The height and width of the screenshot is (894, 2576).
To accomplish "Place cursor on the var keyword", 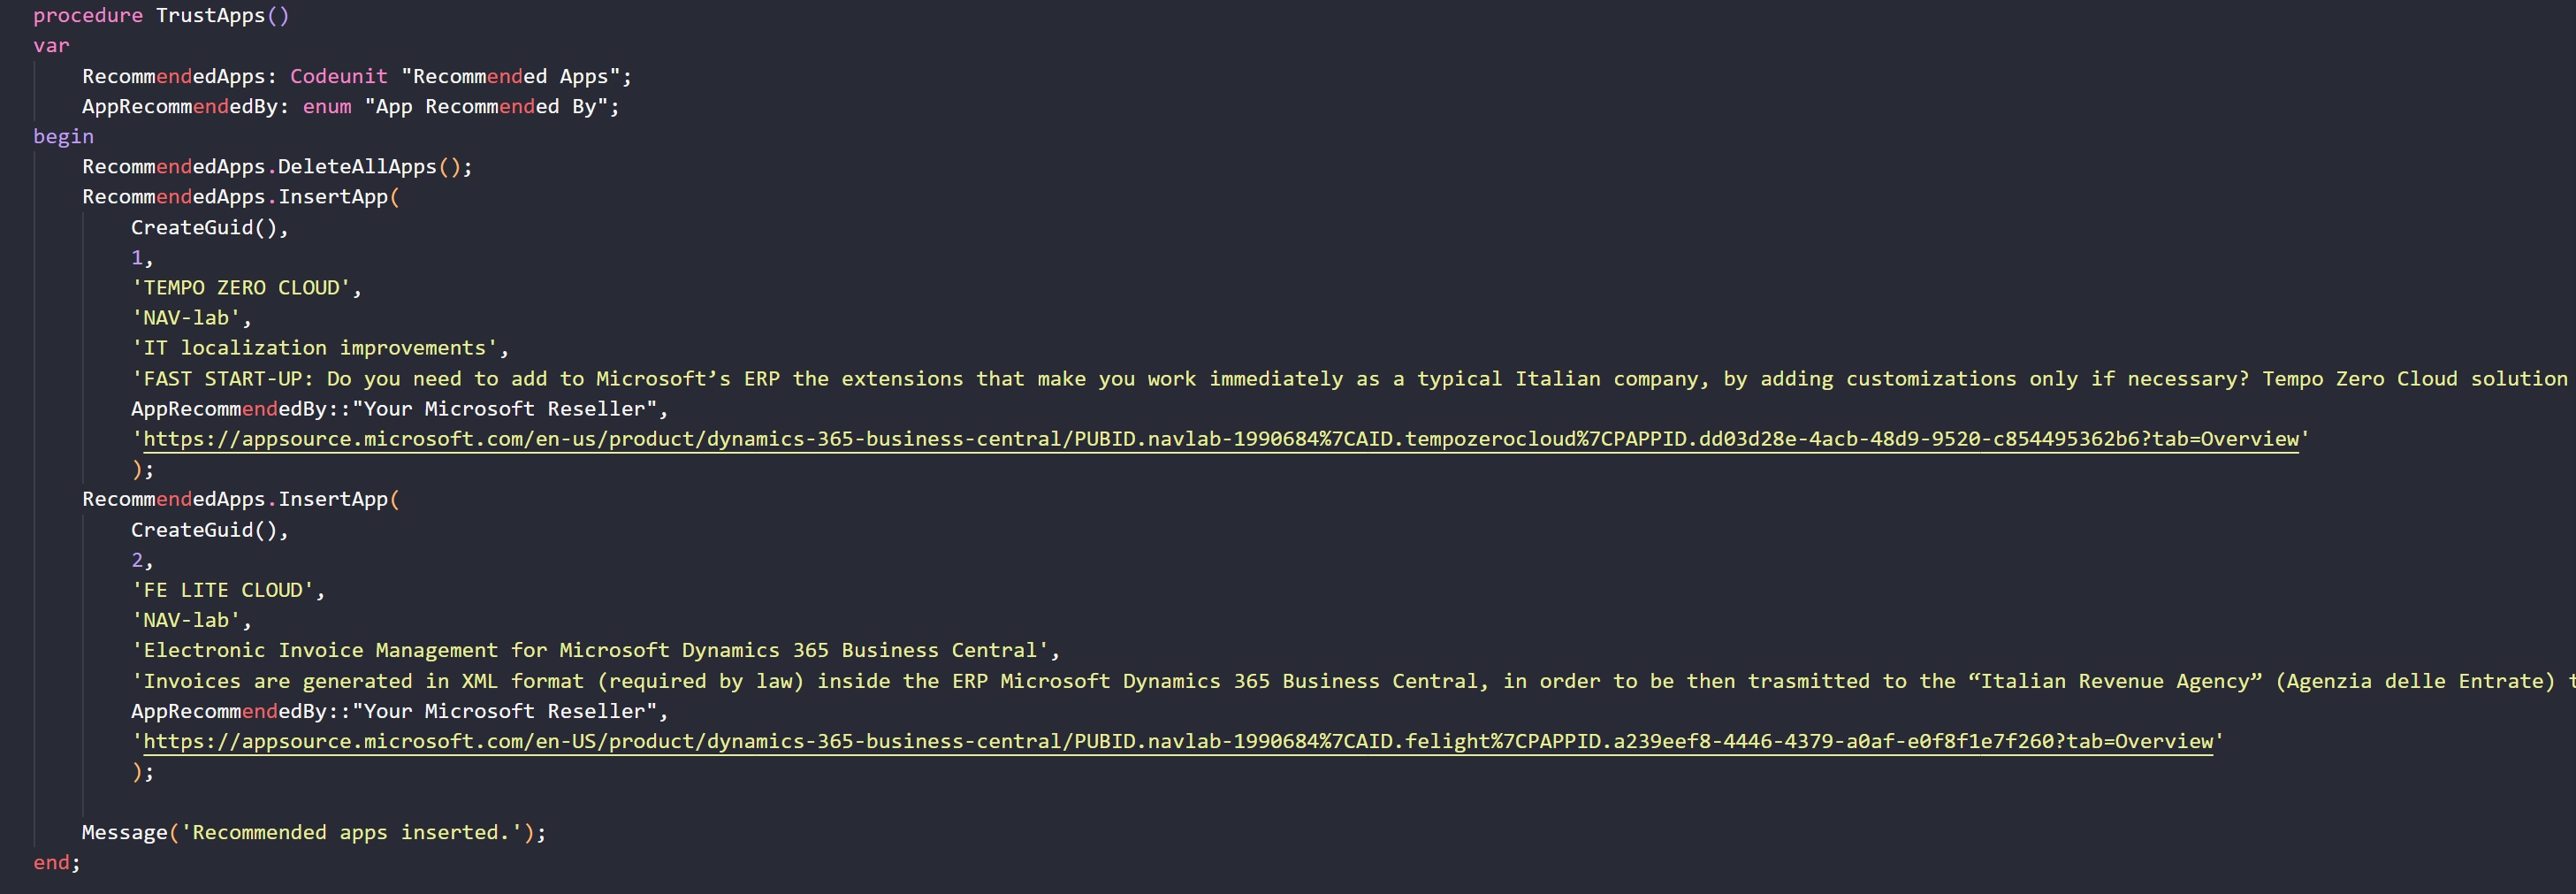I will click(x=51, y=46).
